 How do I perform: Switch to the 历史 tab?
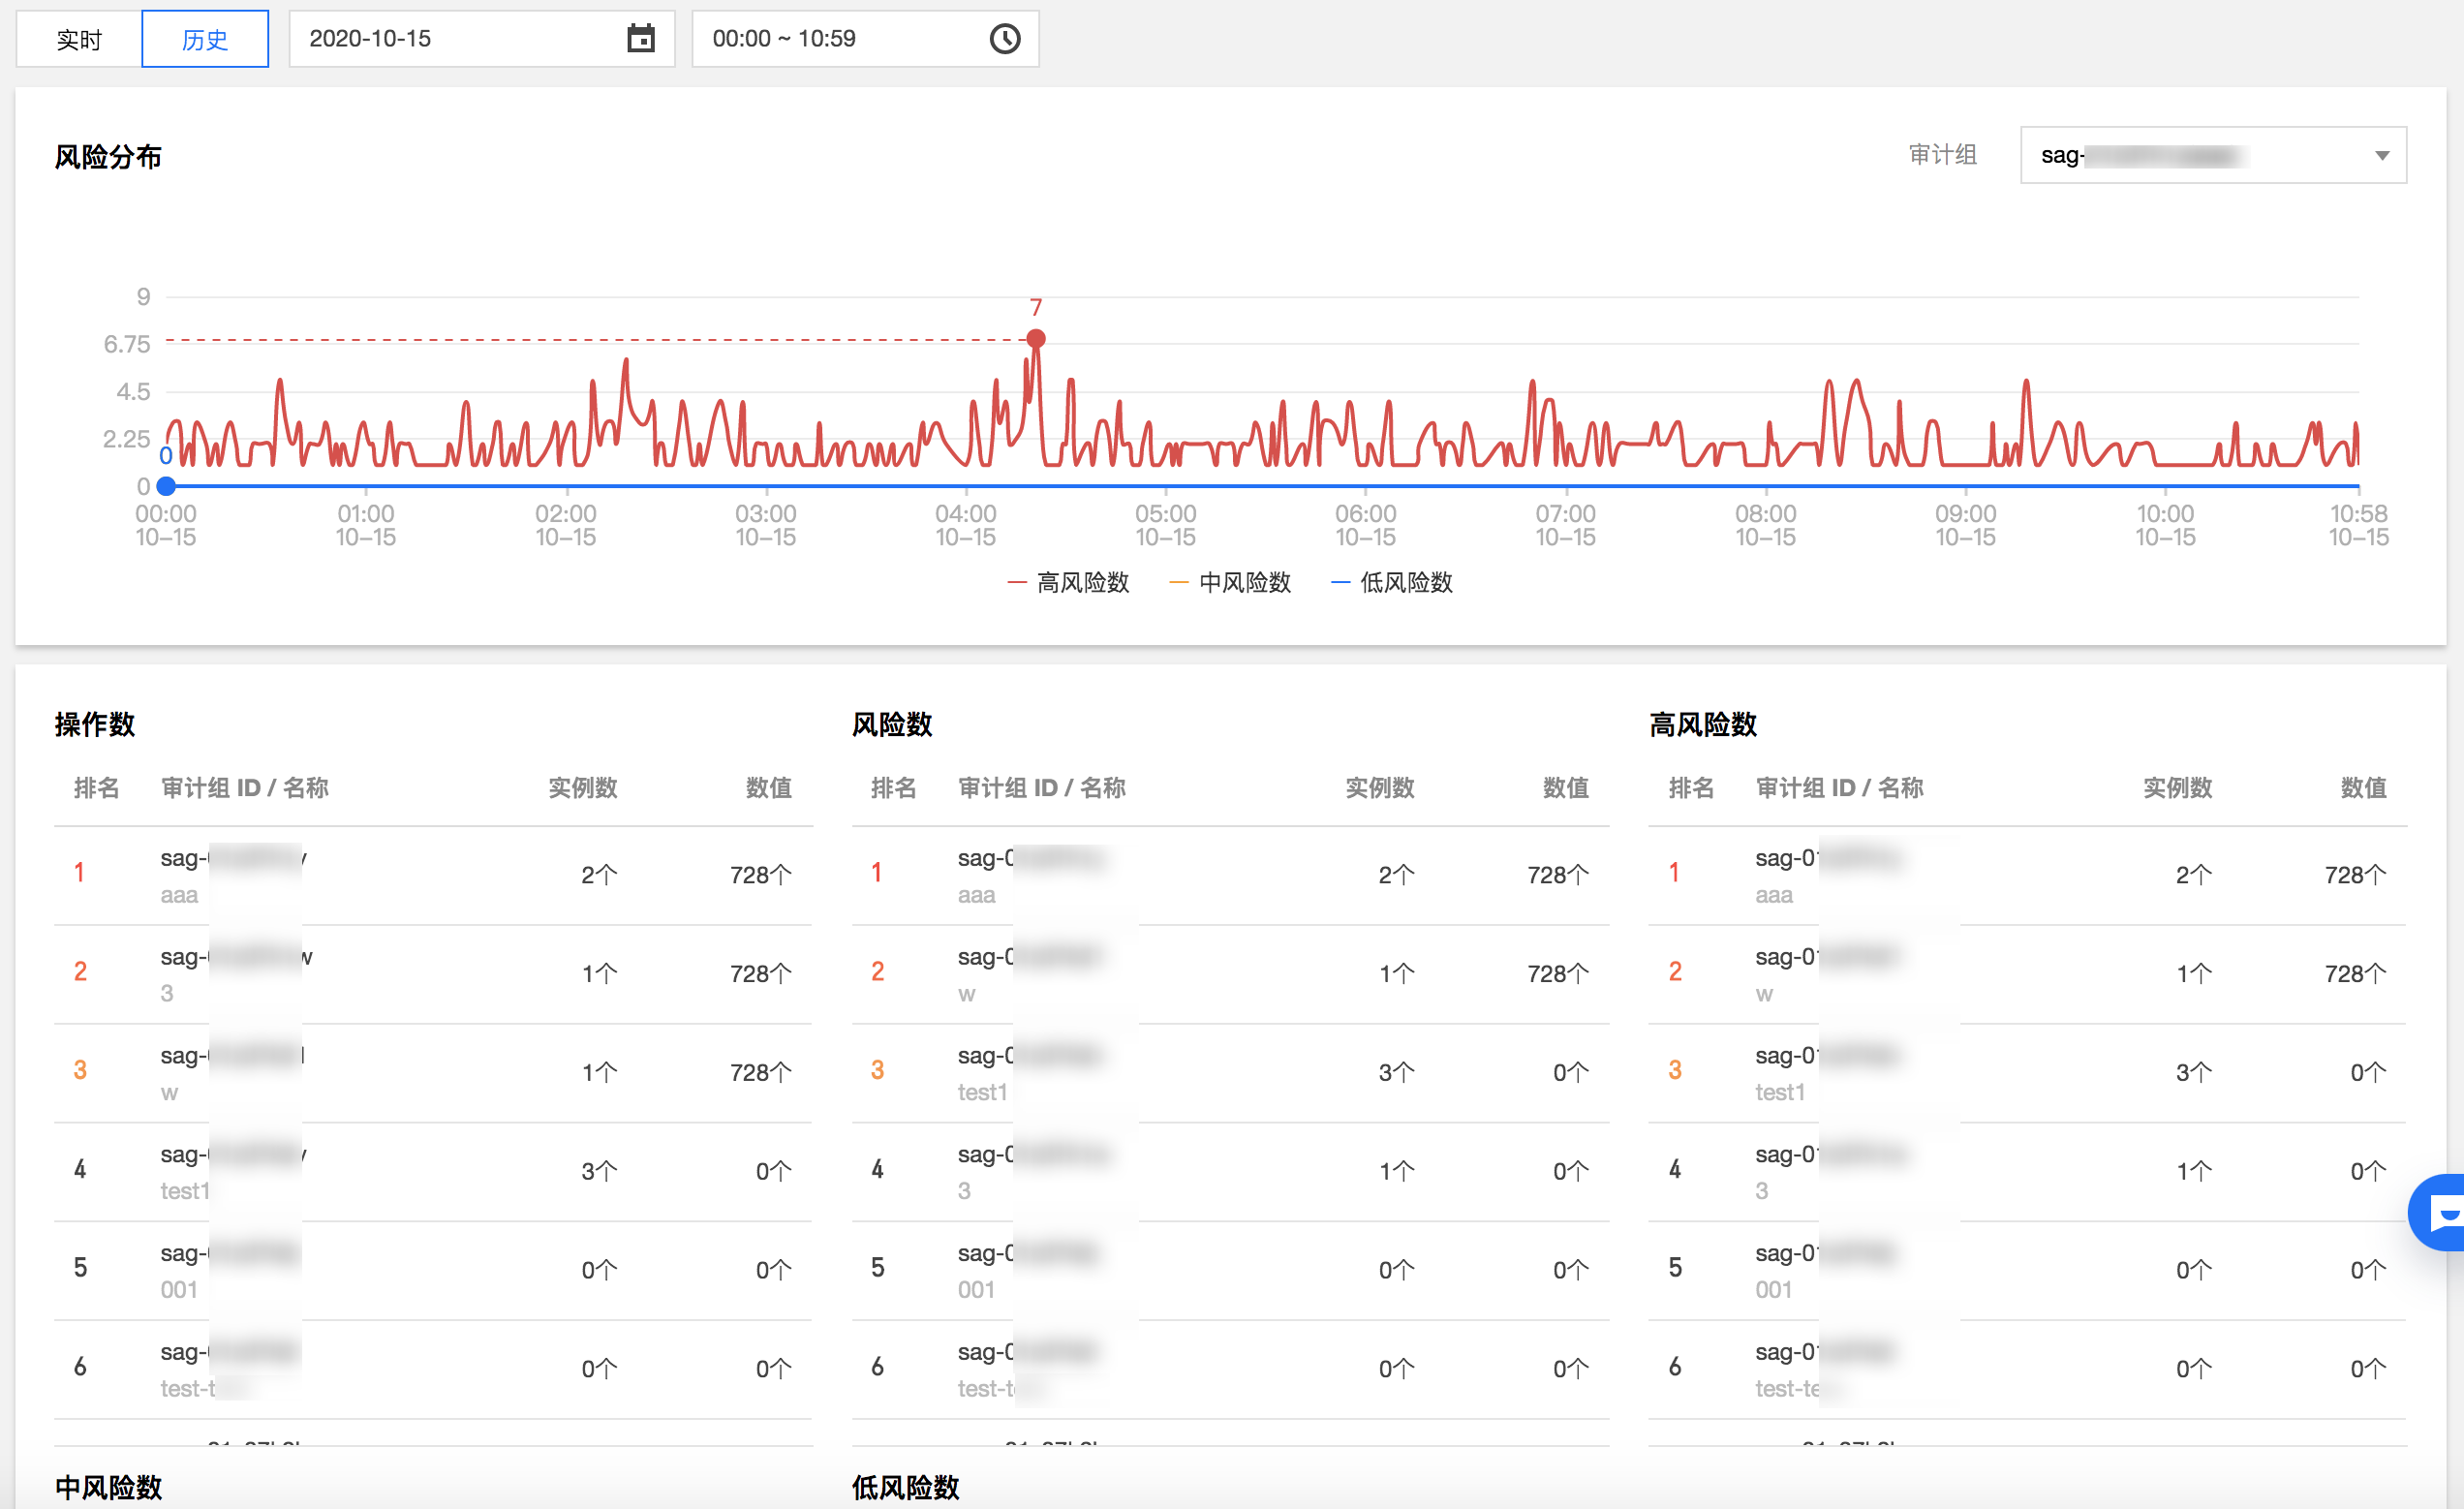point(205,39)
